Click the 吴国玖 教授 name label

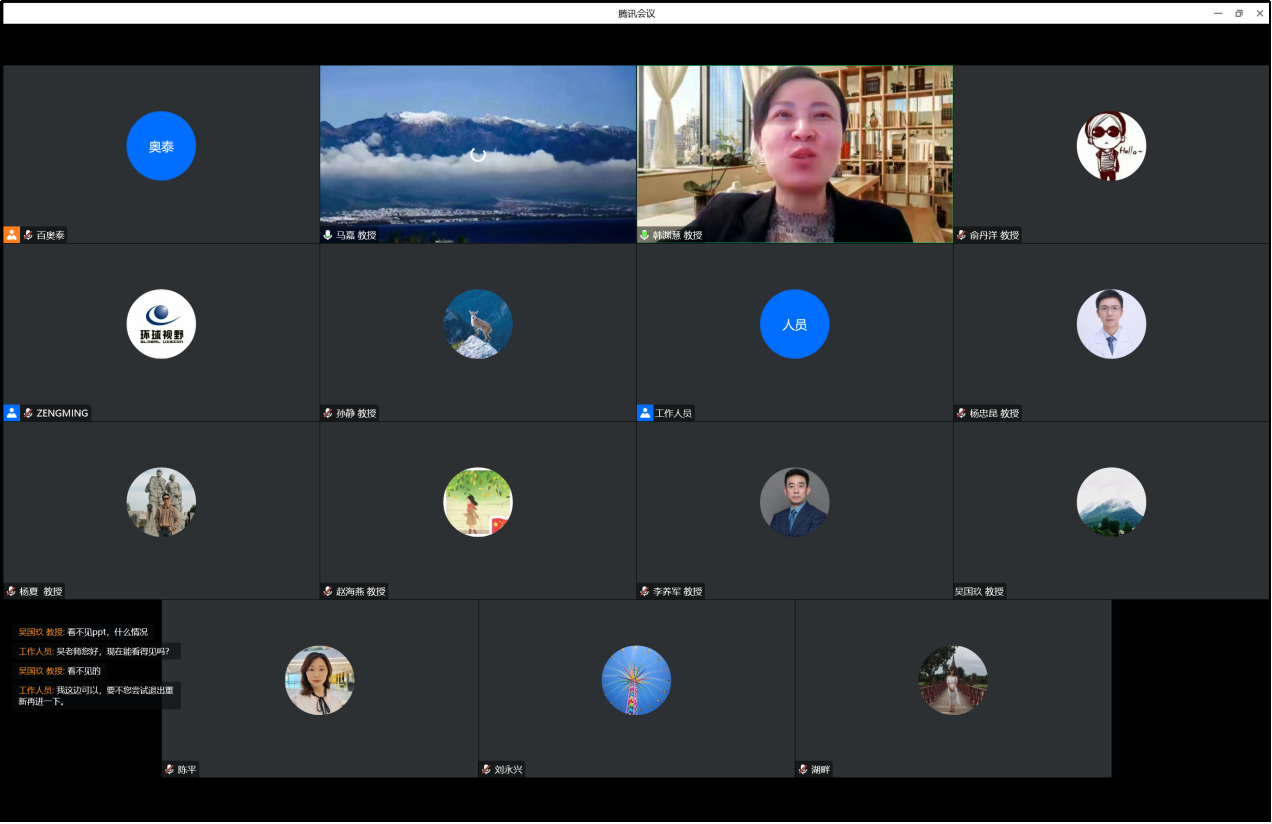pyautogui.click(x=979, y=591)
